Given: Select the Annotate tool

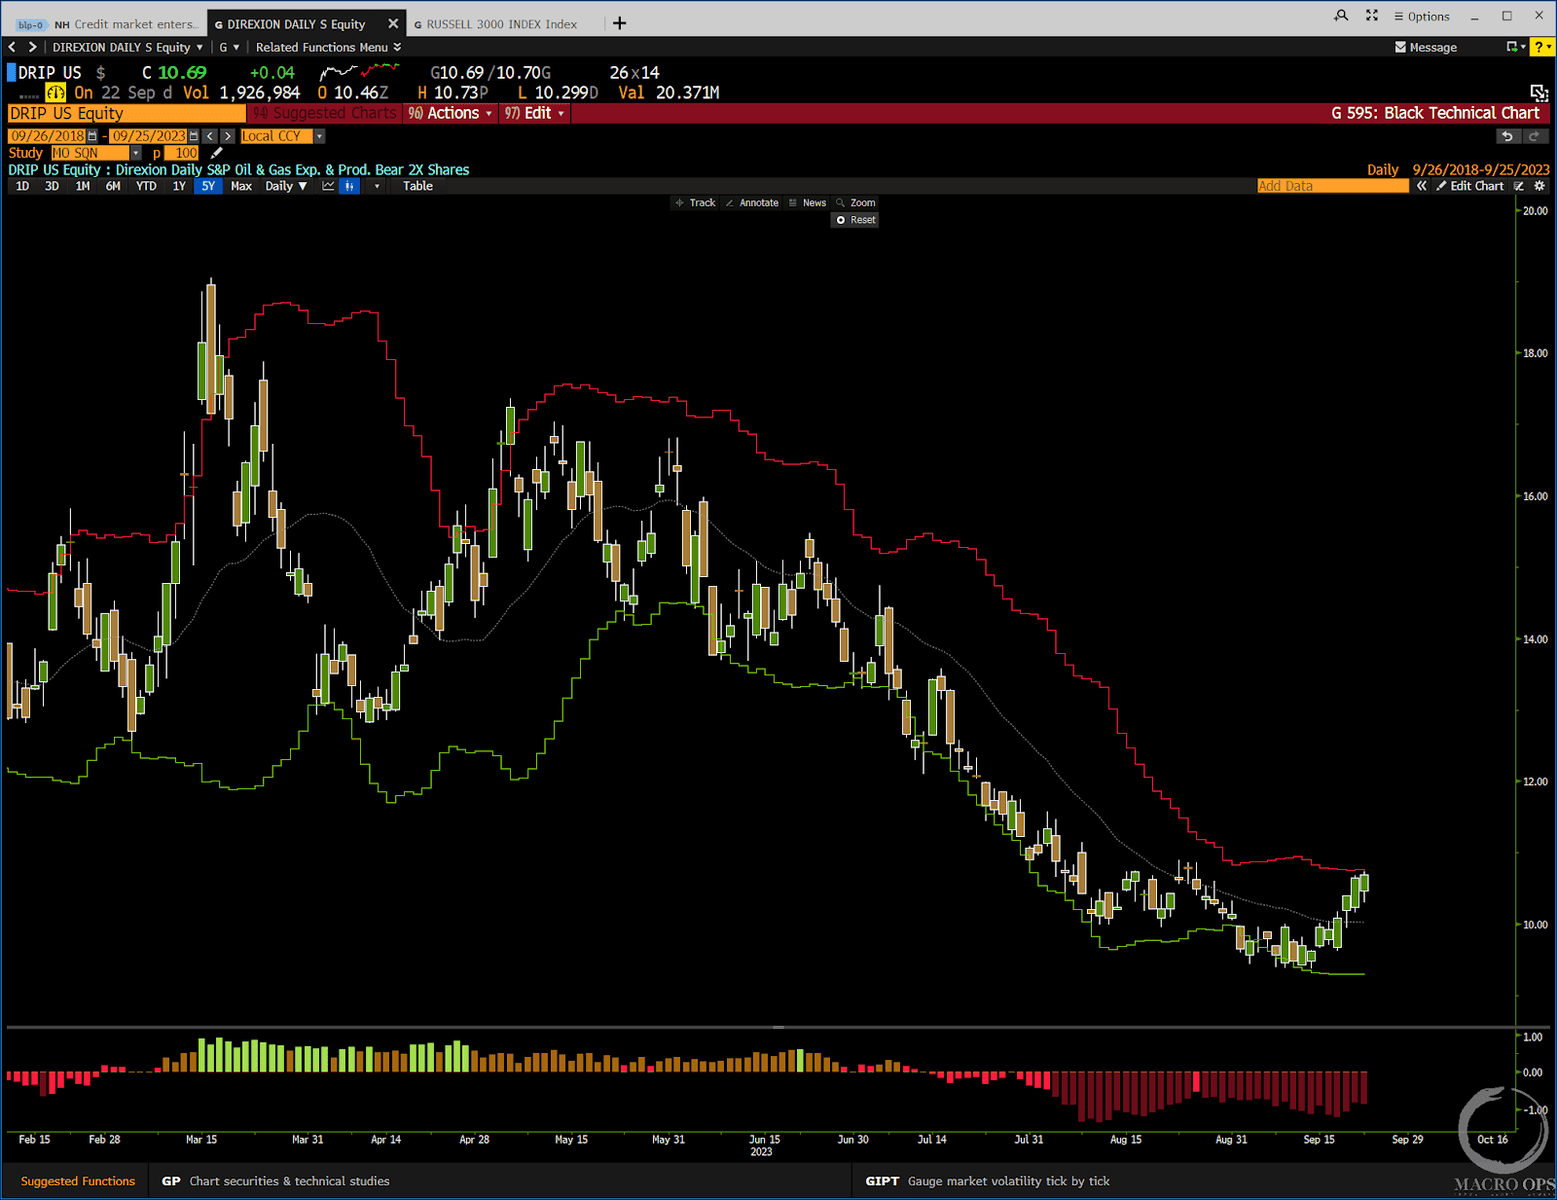Looking at the screenshot, I should 752,203.
